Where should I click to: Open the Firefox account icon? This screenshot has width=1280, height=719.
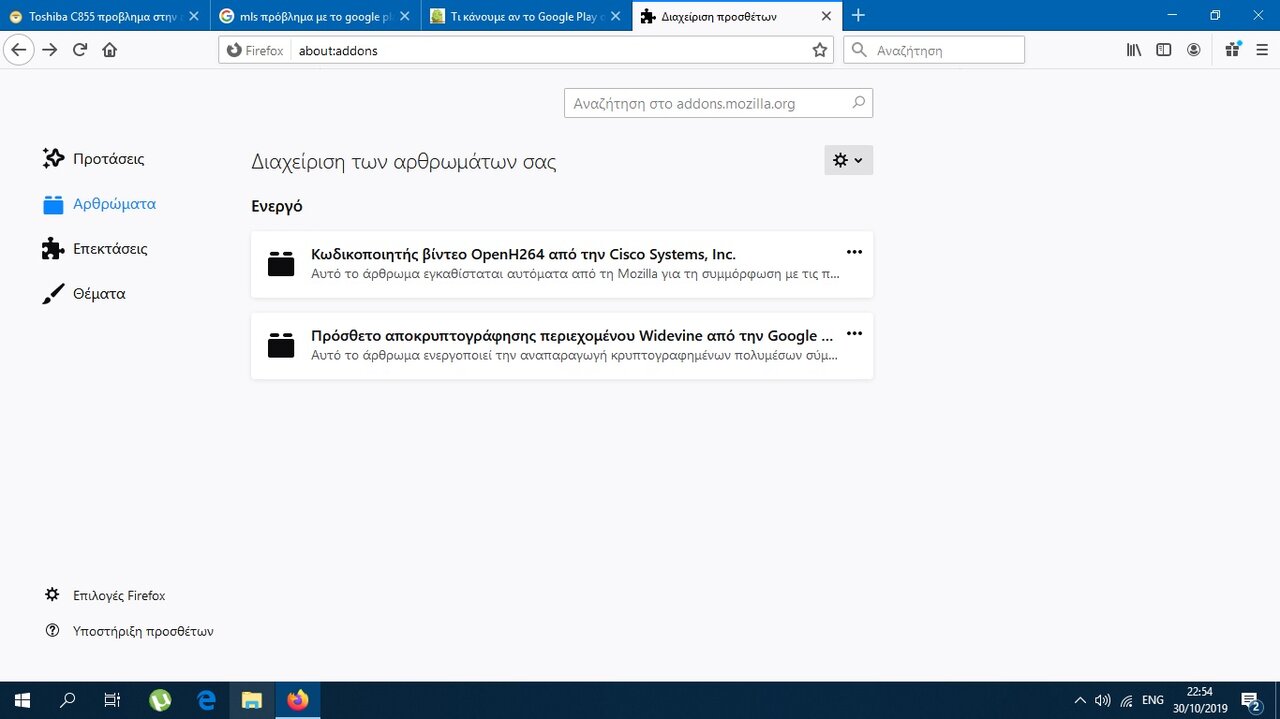point(1194,50)
